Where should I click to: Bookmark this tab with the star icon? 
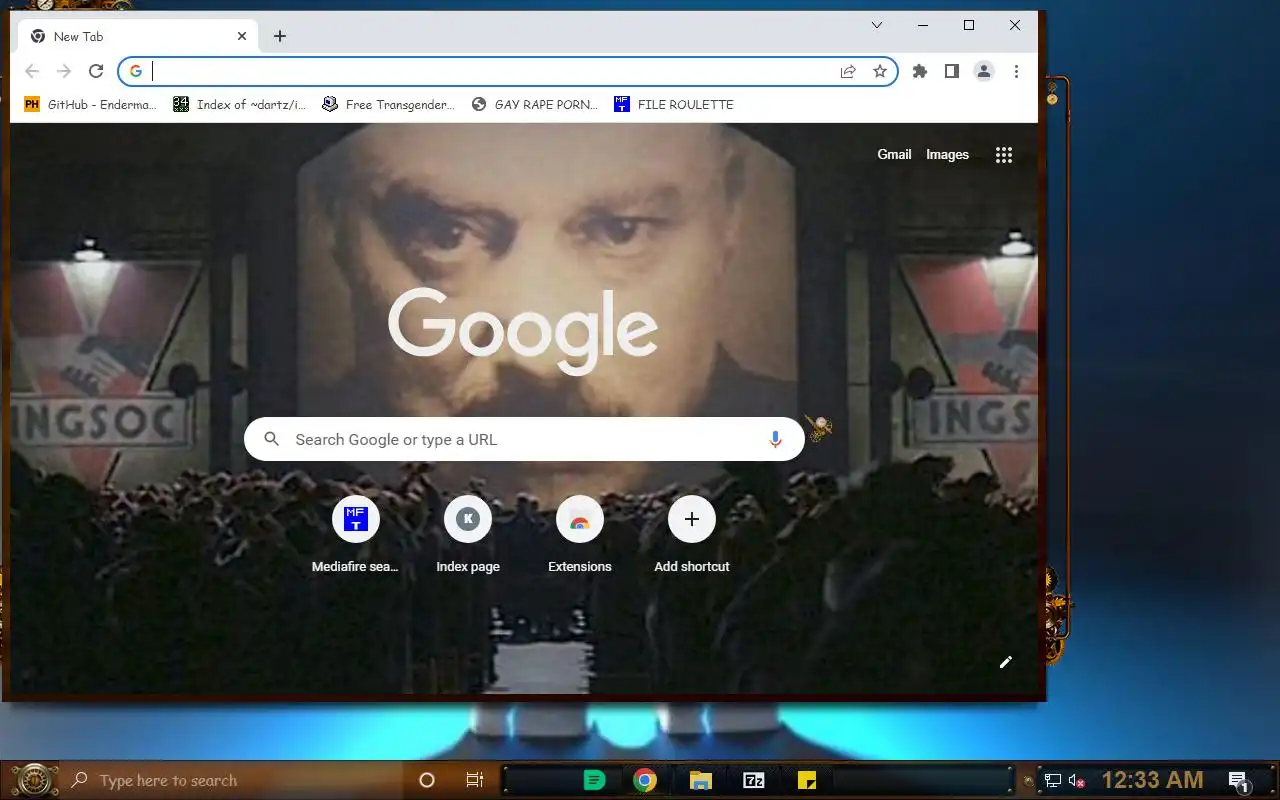880,71
